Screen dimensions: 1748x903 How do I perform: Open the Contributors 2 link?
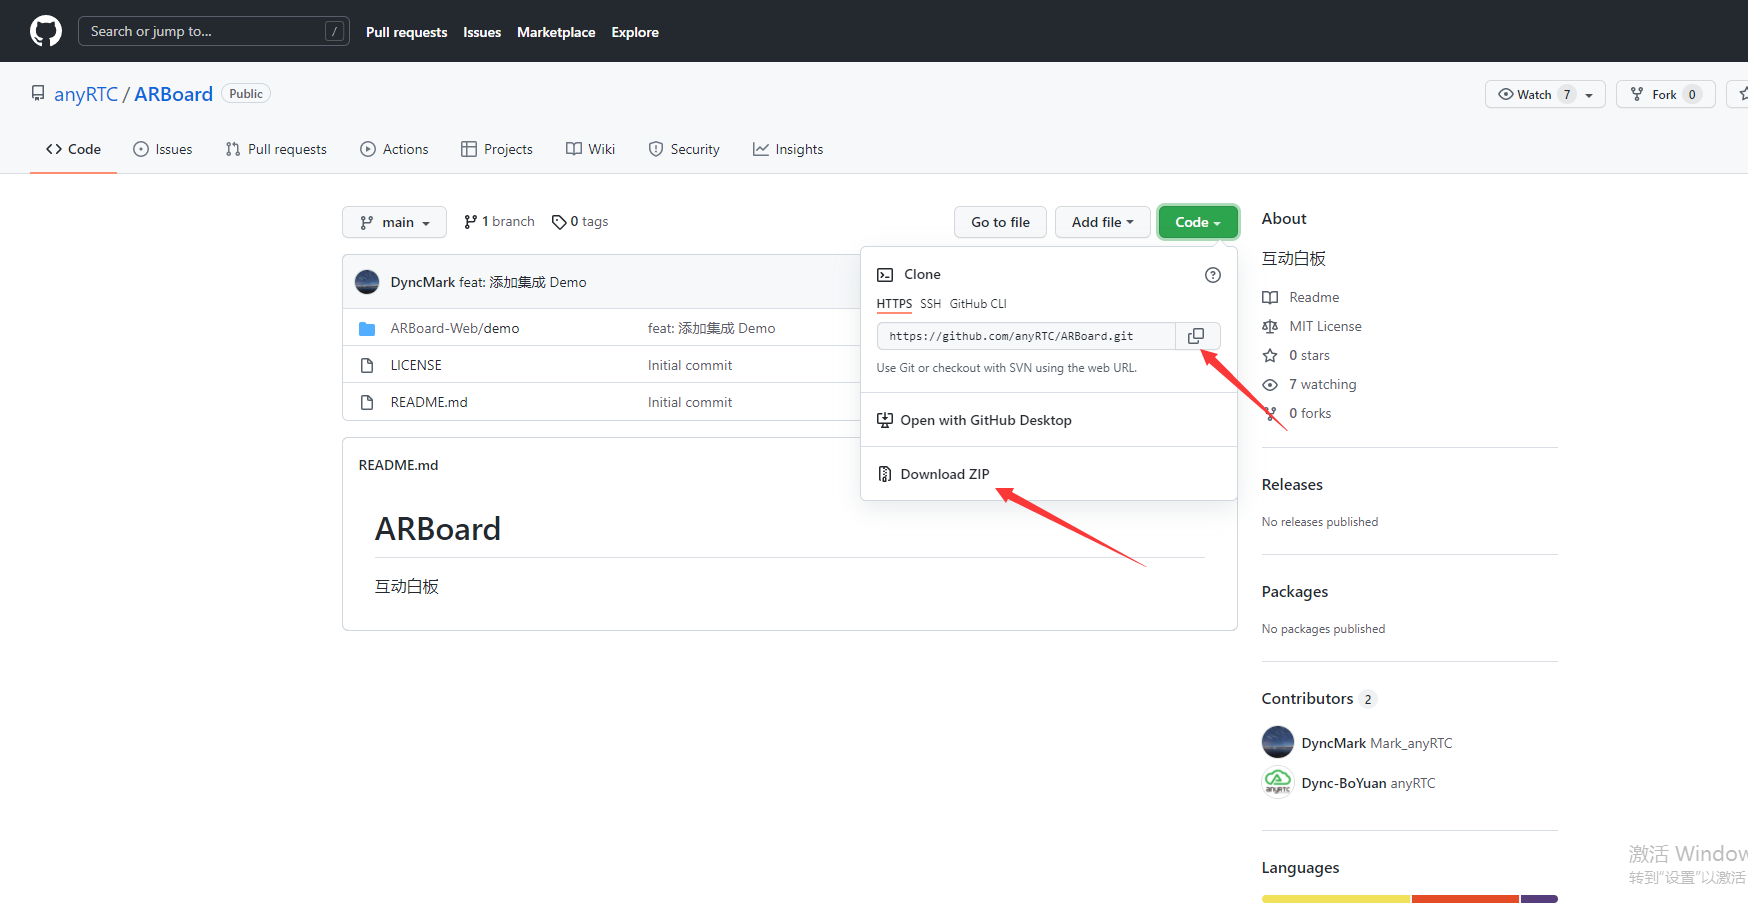pos(1319,699)
